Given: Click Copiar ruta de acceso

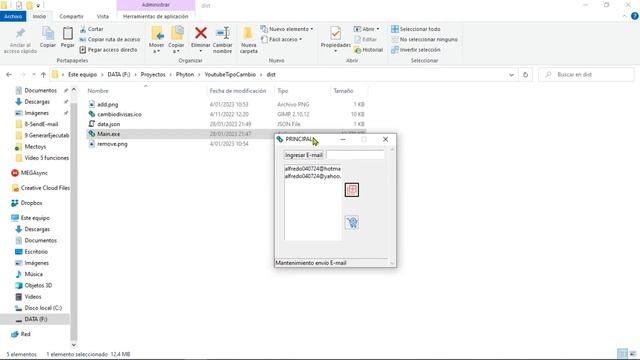Looking at the screenshot, I should [109, 40].
